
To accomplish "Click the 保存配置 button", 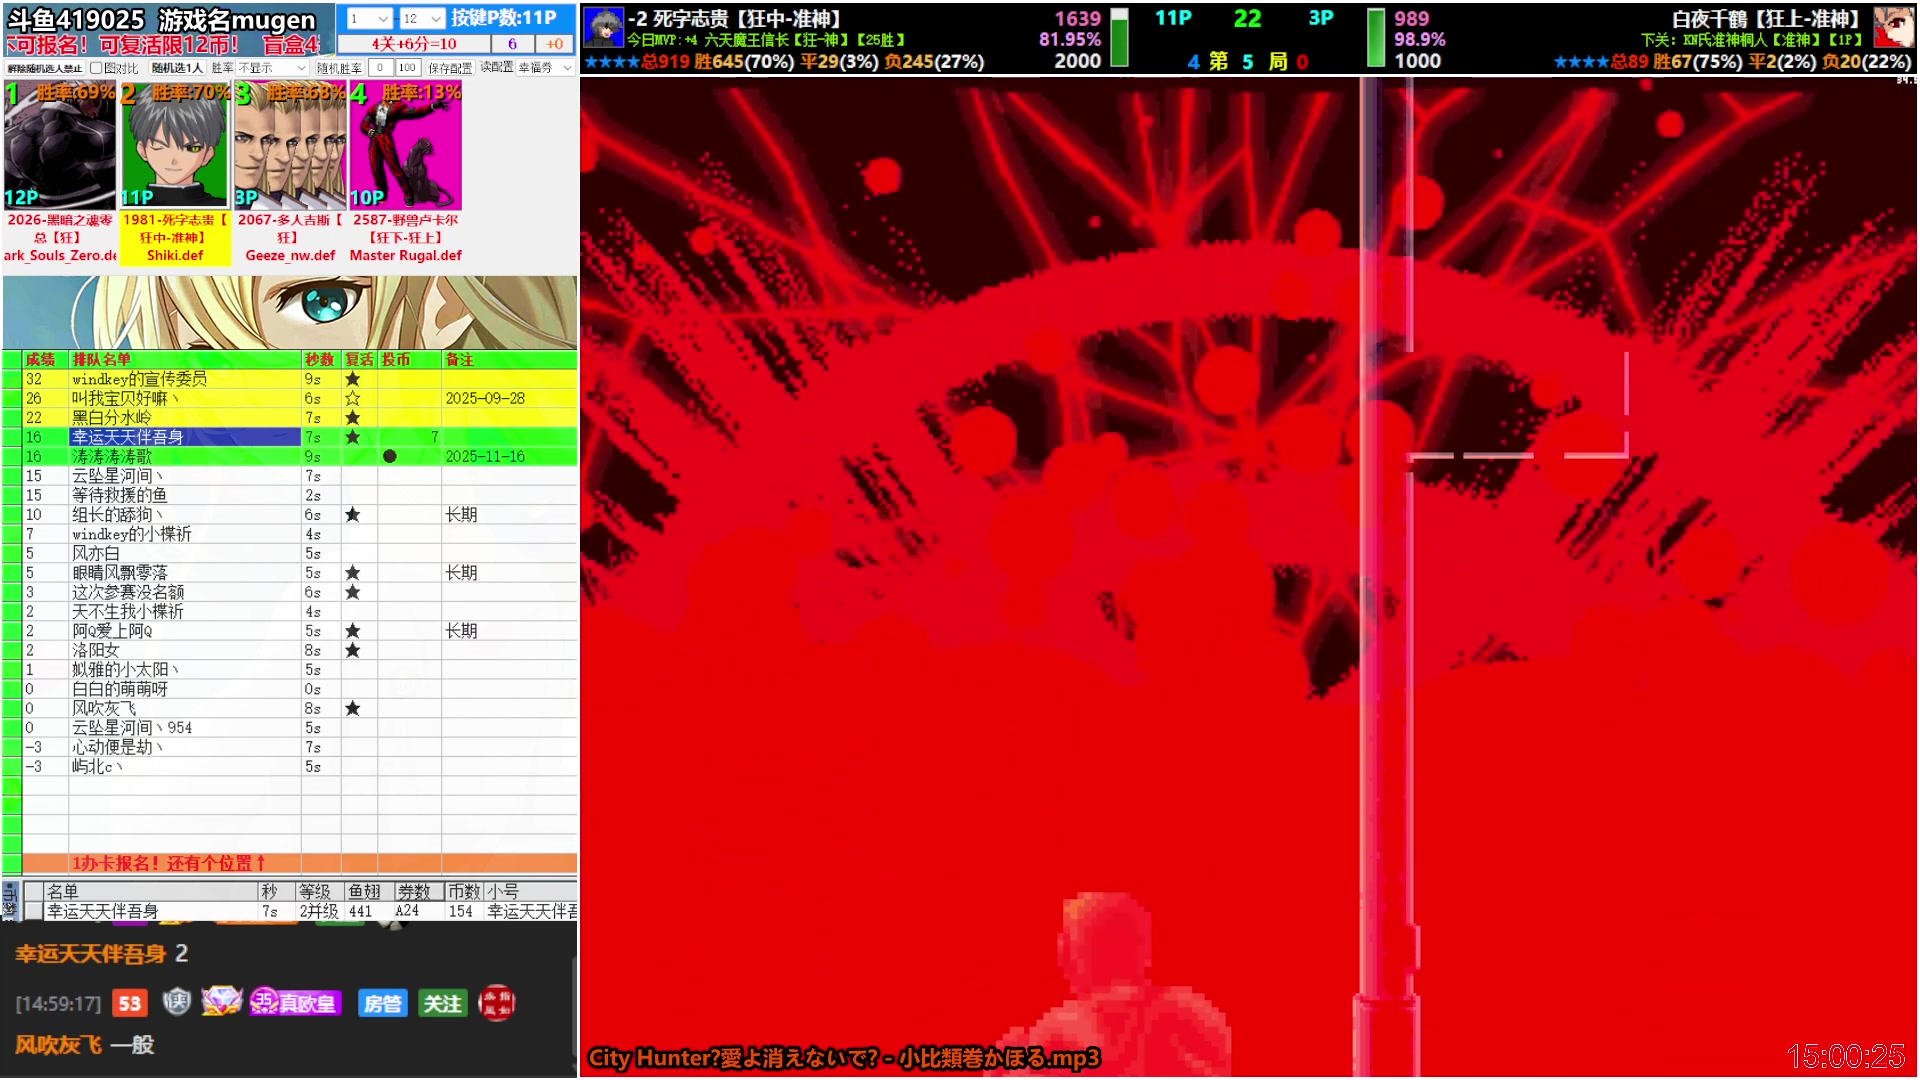I will (x=450, y=68).
